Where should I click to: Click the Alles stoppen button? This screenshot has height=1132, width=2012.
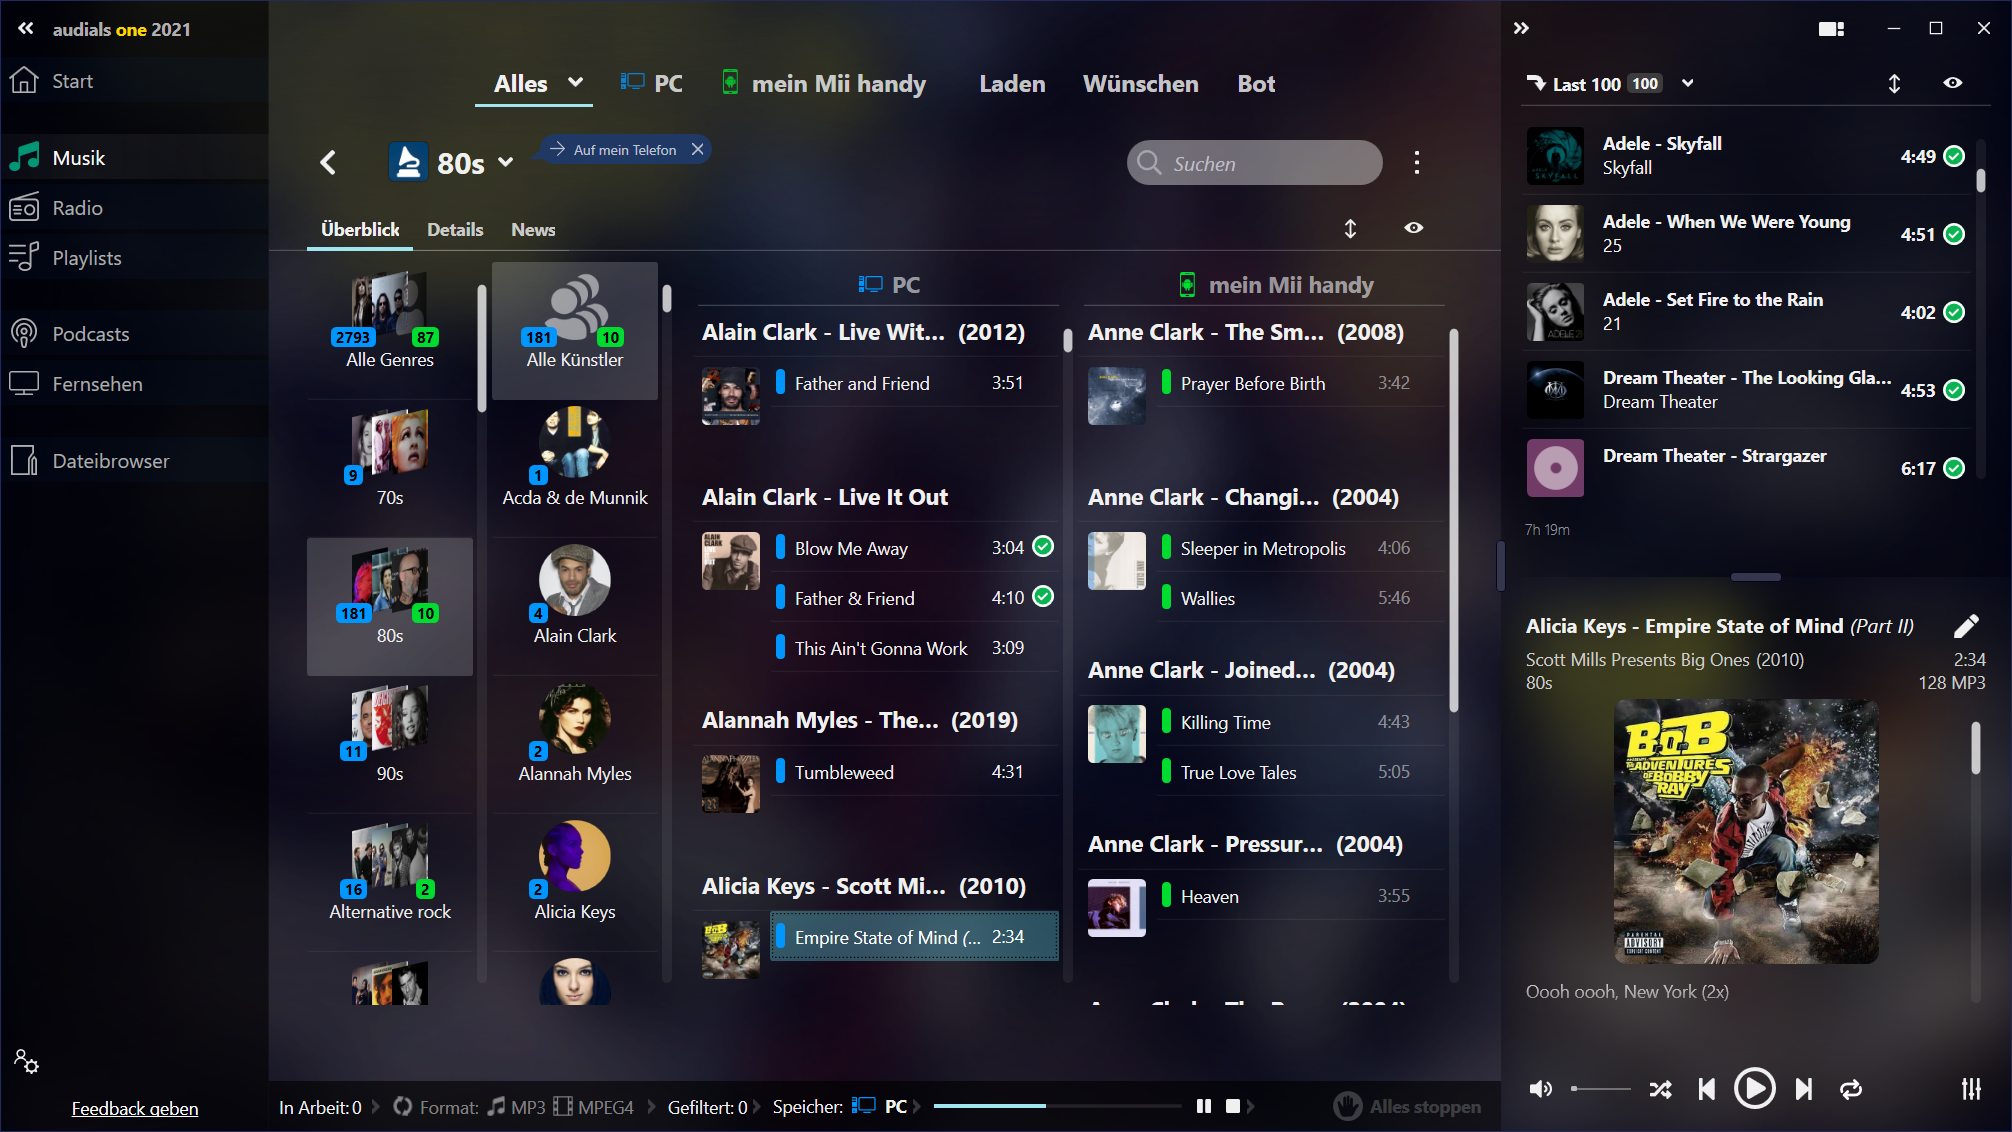tap(1407, 1106)
